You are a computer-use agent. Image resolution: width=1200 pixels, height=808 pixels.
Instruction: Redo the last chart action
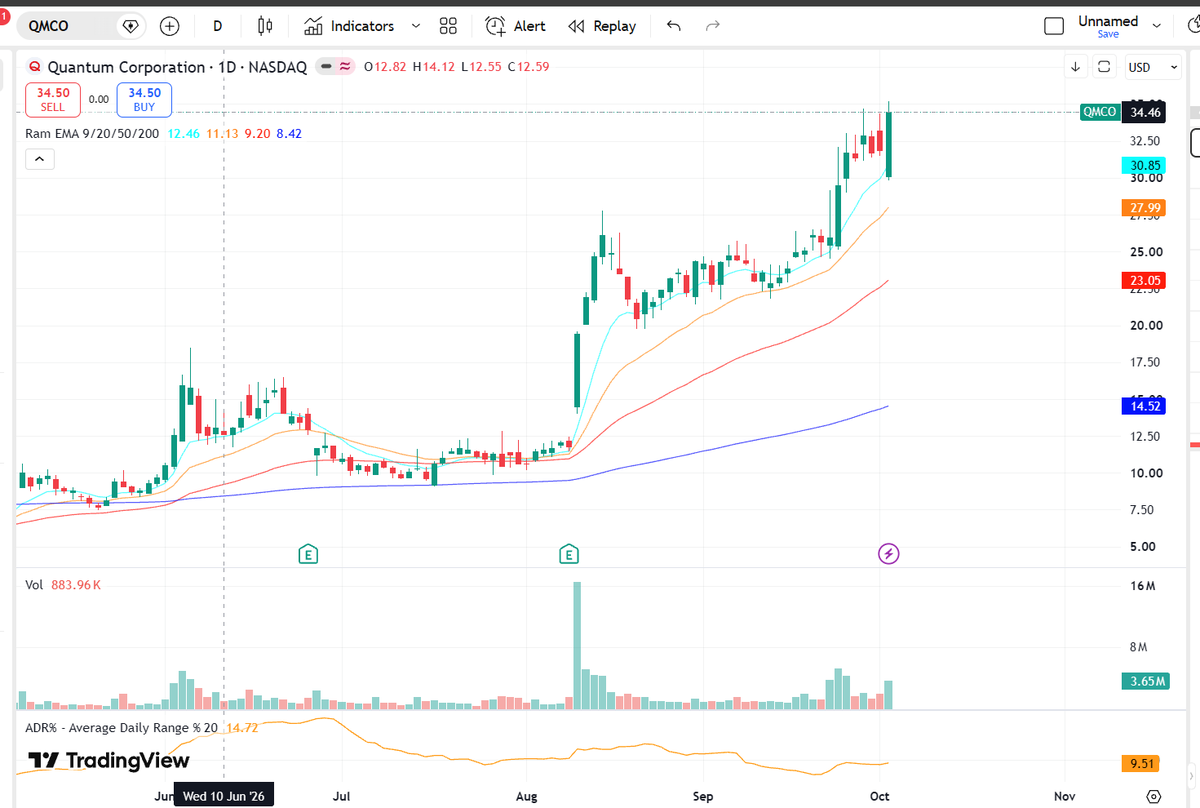(x=712, y=26)
